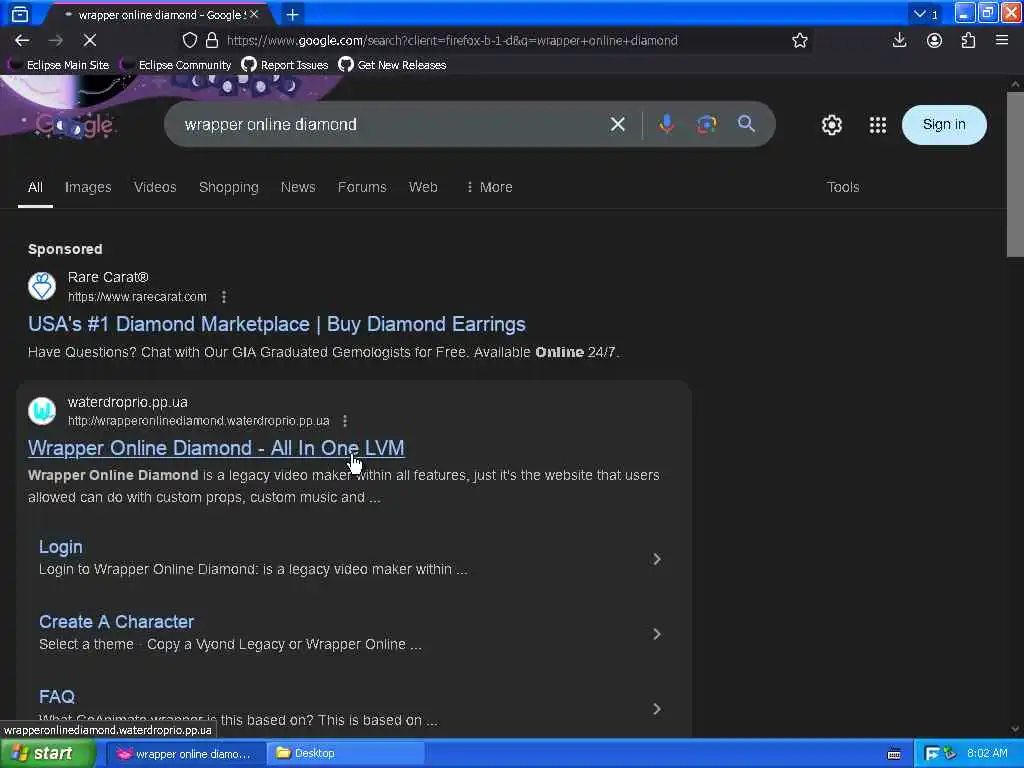
Task: Switch to the Forums tab
Action: pos(362,187)
